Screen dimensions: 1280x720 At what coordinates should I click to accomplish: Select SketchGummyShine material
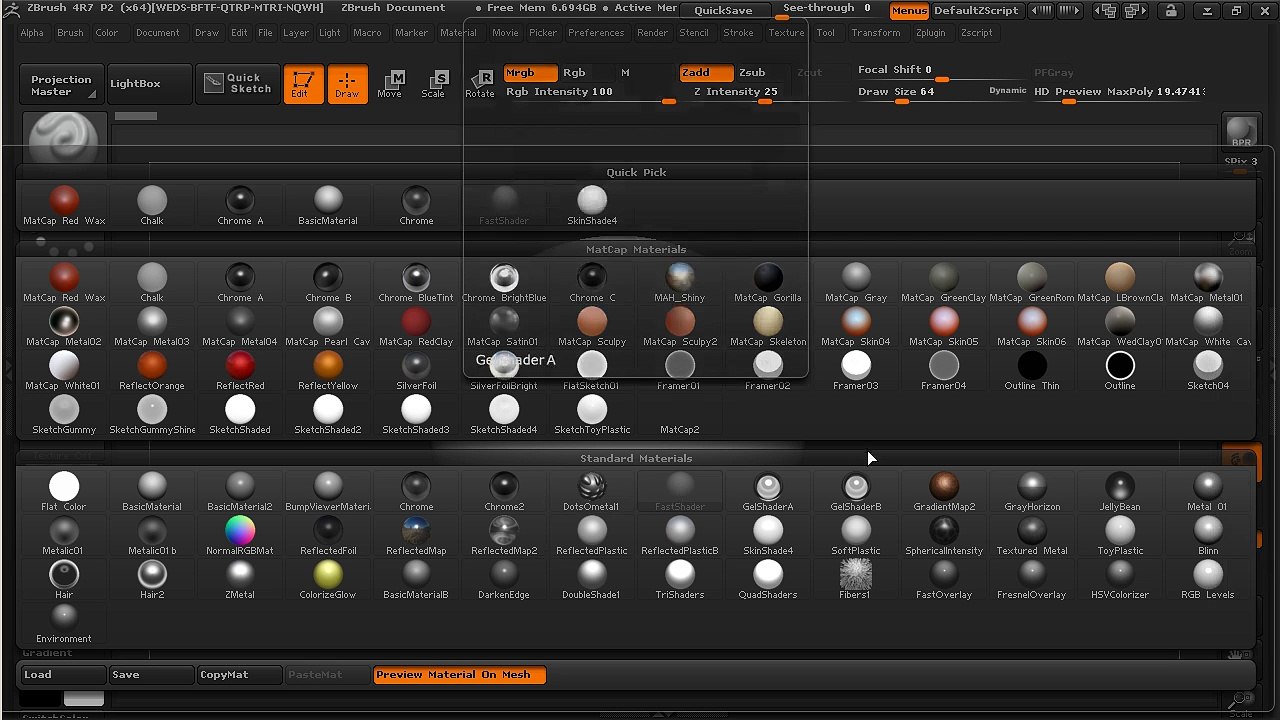pyautogui.click(x=152, y=415)
